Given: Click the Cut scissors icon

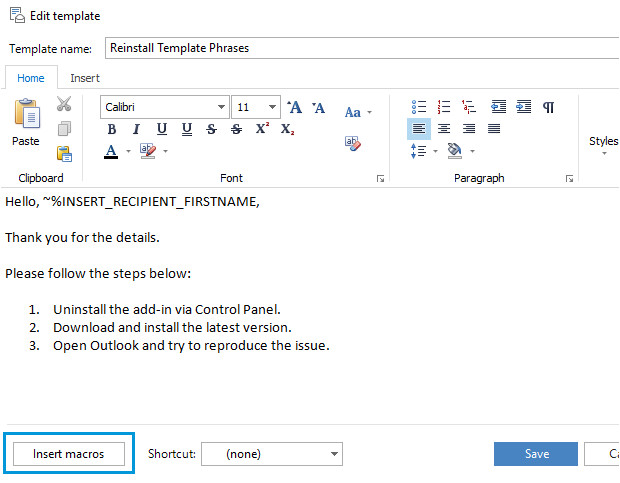Looking at the screenshot, I should point(64,104).
